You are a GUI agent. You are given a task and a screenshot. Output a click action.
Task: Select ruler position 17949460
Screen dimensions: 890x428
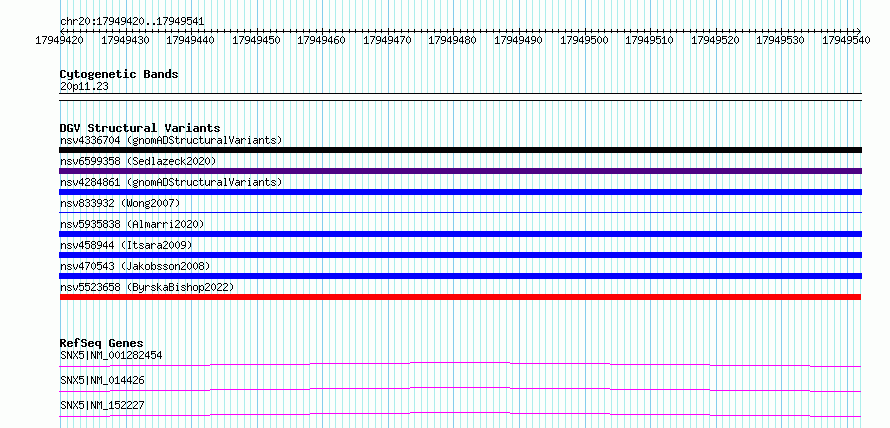click(x=322, y=40)
